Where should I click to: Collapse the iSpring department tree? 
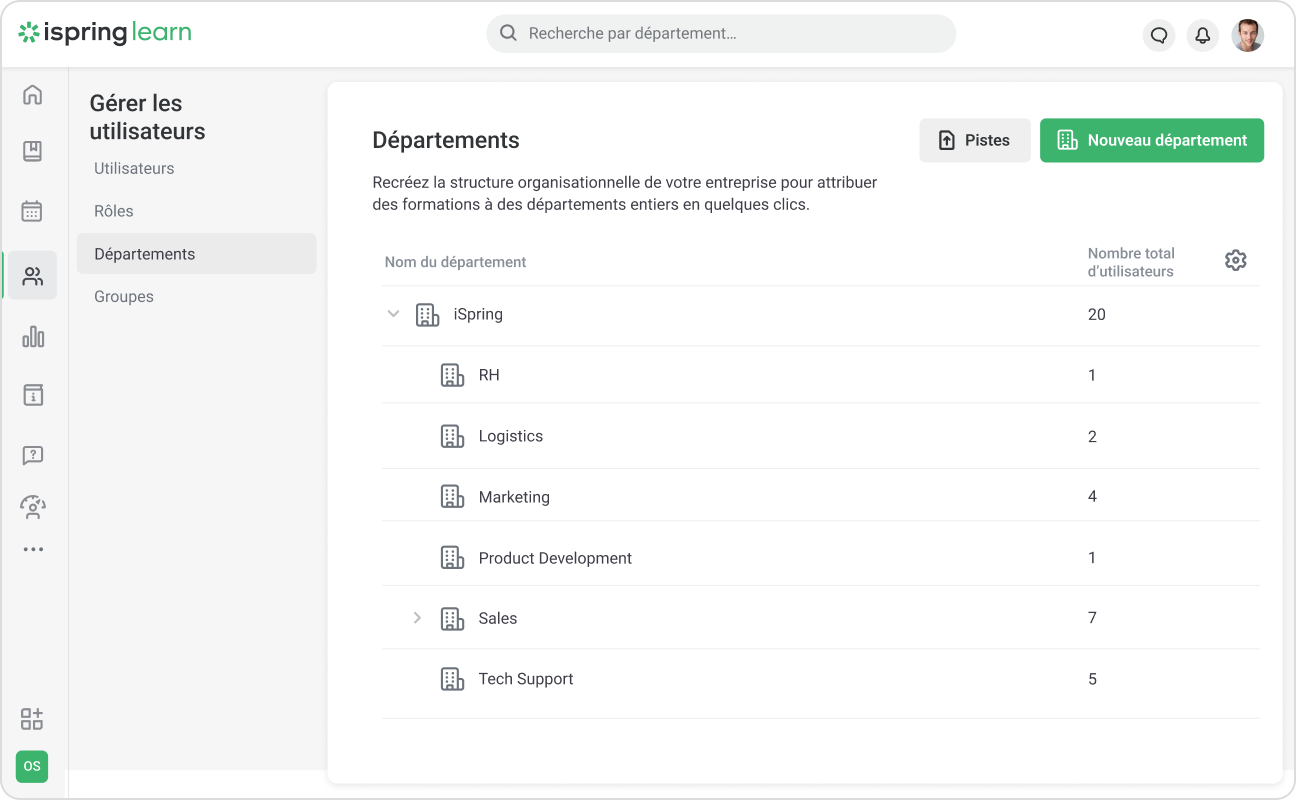click(393, 314)
